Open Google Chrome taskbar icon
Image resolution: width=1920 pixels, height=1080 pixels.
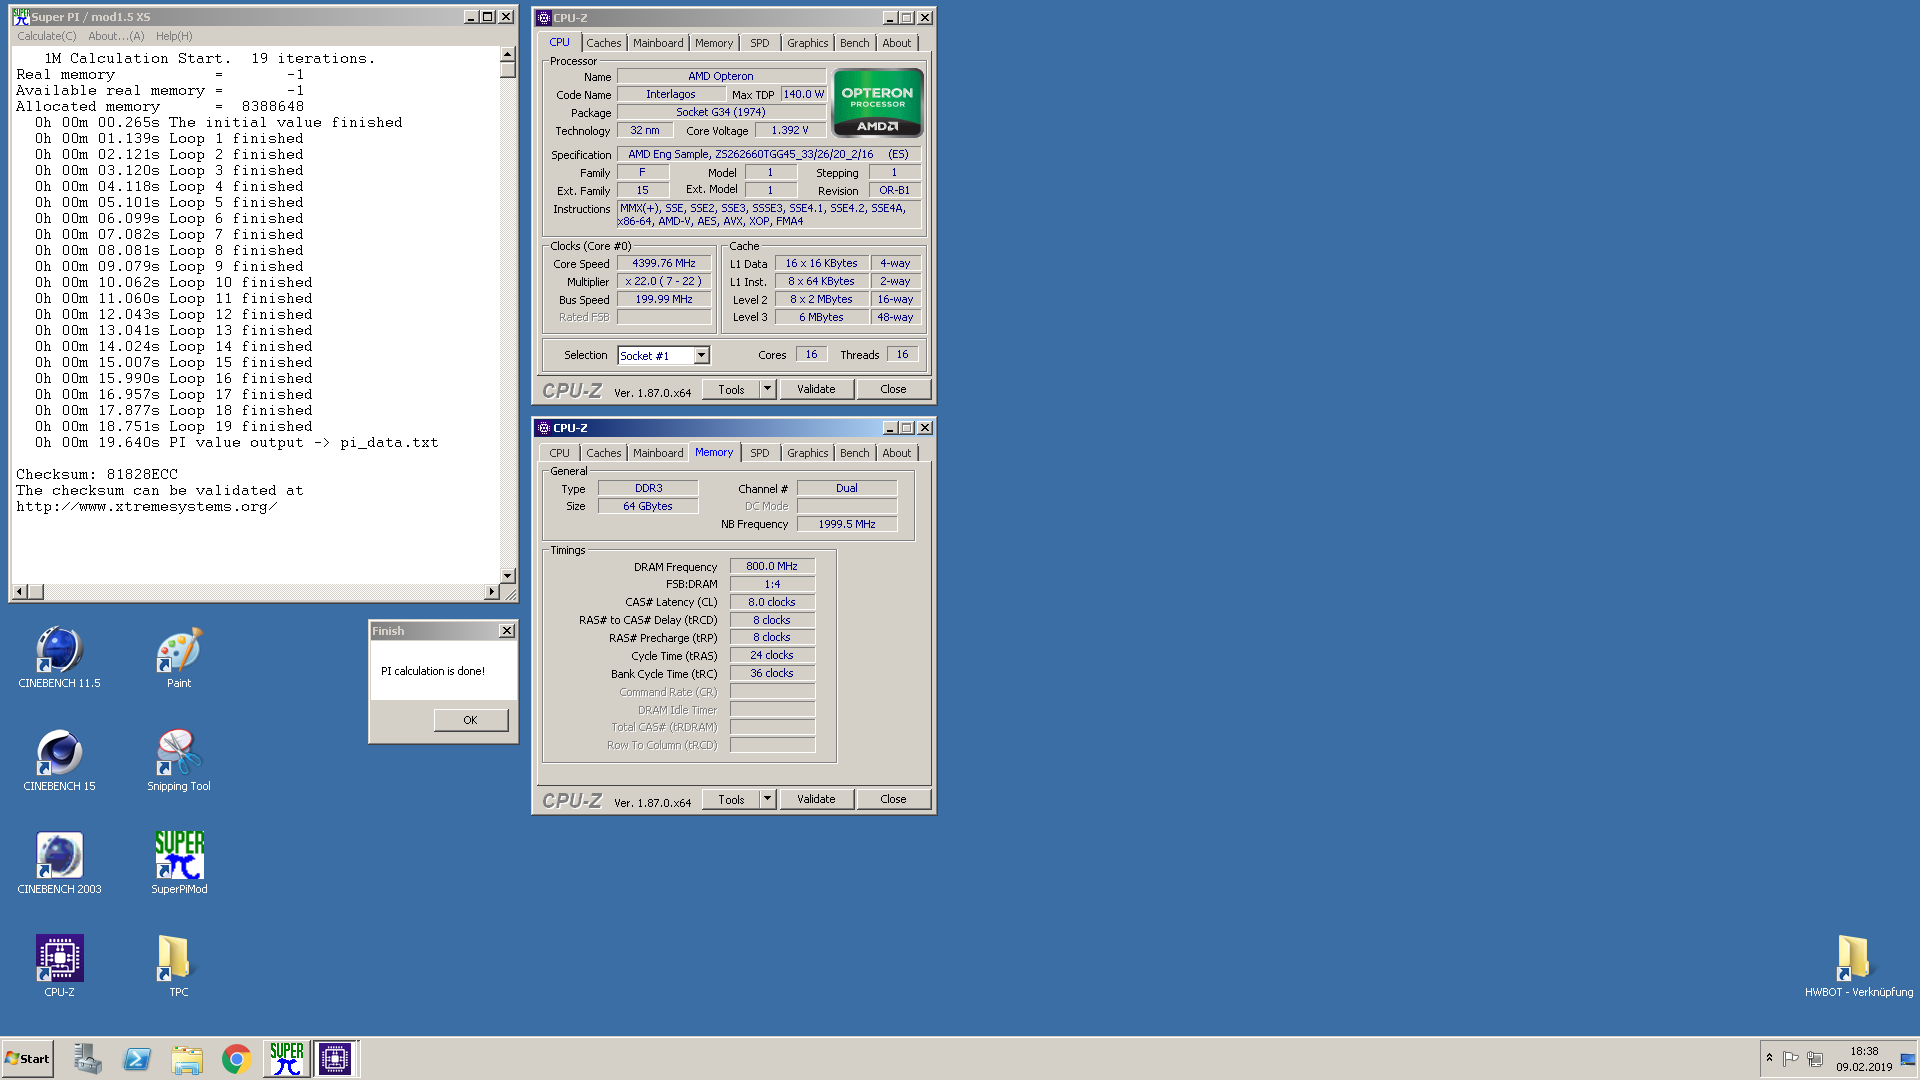(236, 1059)
